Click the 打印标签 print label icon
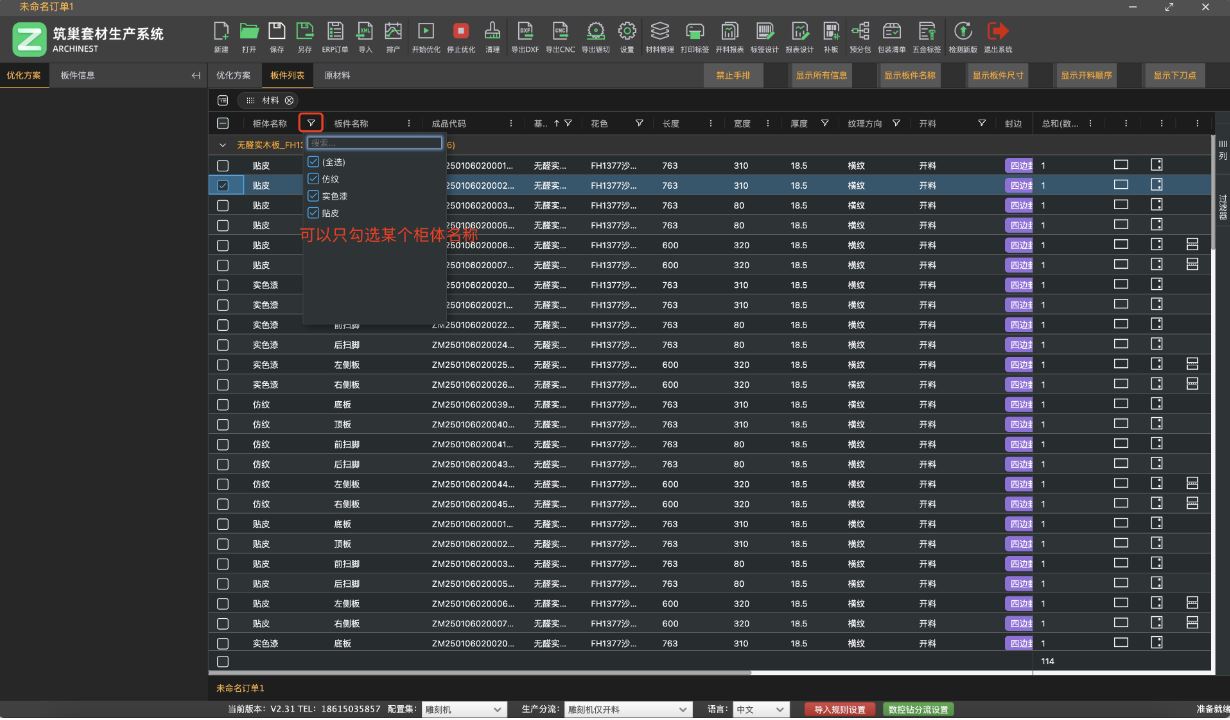1230x720 pixels. 694,34
